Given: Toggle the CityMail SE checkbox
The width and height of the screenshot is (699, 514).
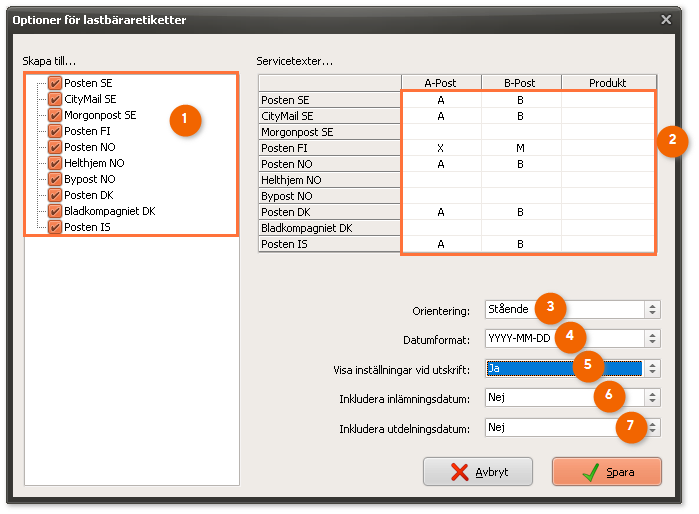Looking at the screenshot, I should click(x=55, y=99).
